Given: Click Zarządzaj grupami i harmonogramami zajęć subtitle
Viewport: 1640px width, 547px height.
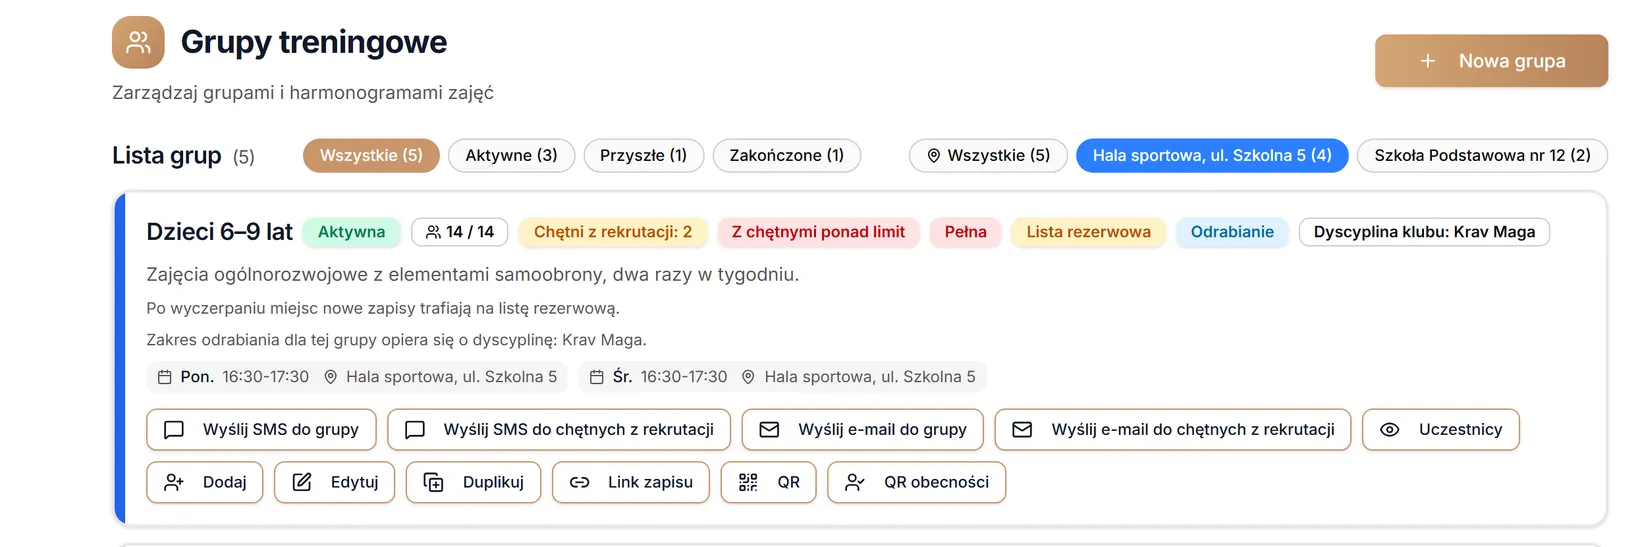Looking at the screenshot, I should tap(303, 93).
